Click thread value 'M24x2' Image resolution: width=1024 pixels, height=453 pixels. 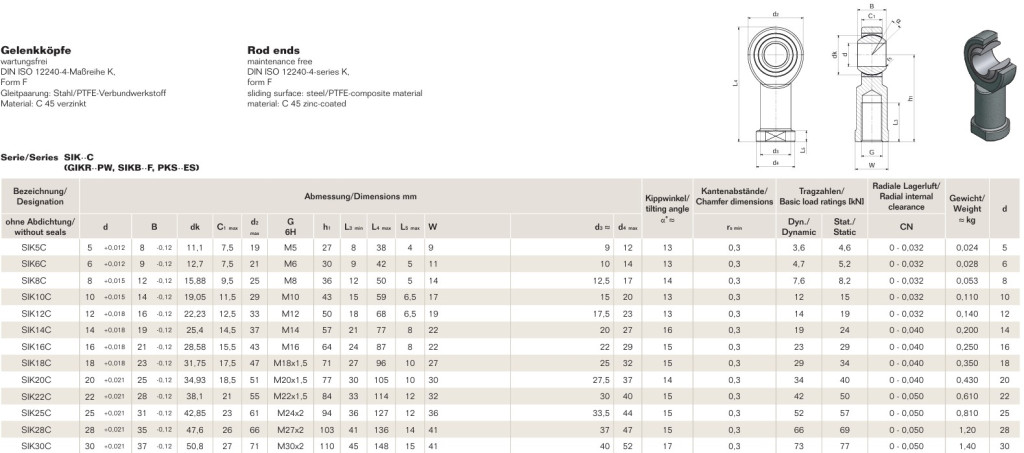tap(291, 413)
